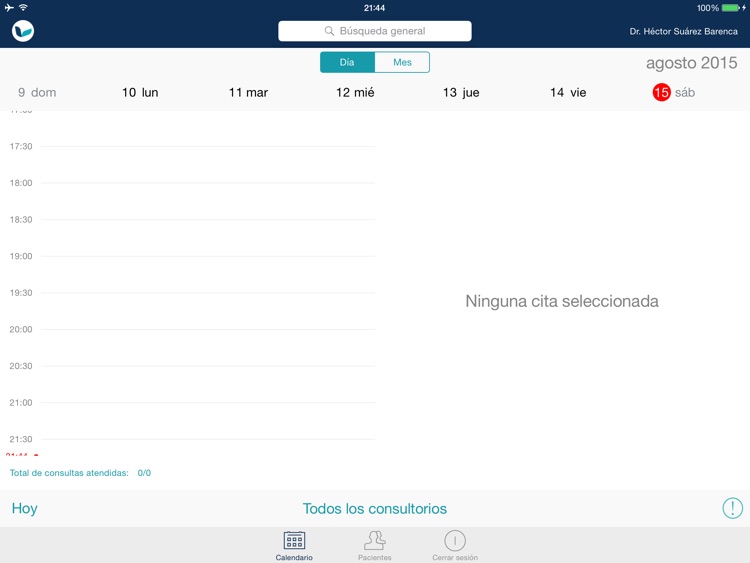Tap the 19:30 time slot

click(x=192, y=293)
